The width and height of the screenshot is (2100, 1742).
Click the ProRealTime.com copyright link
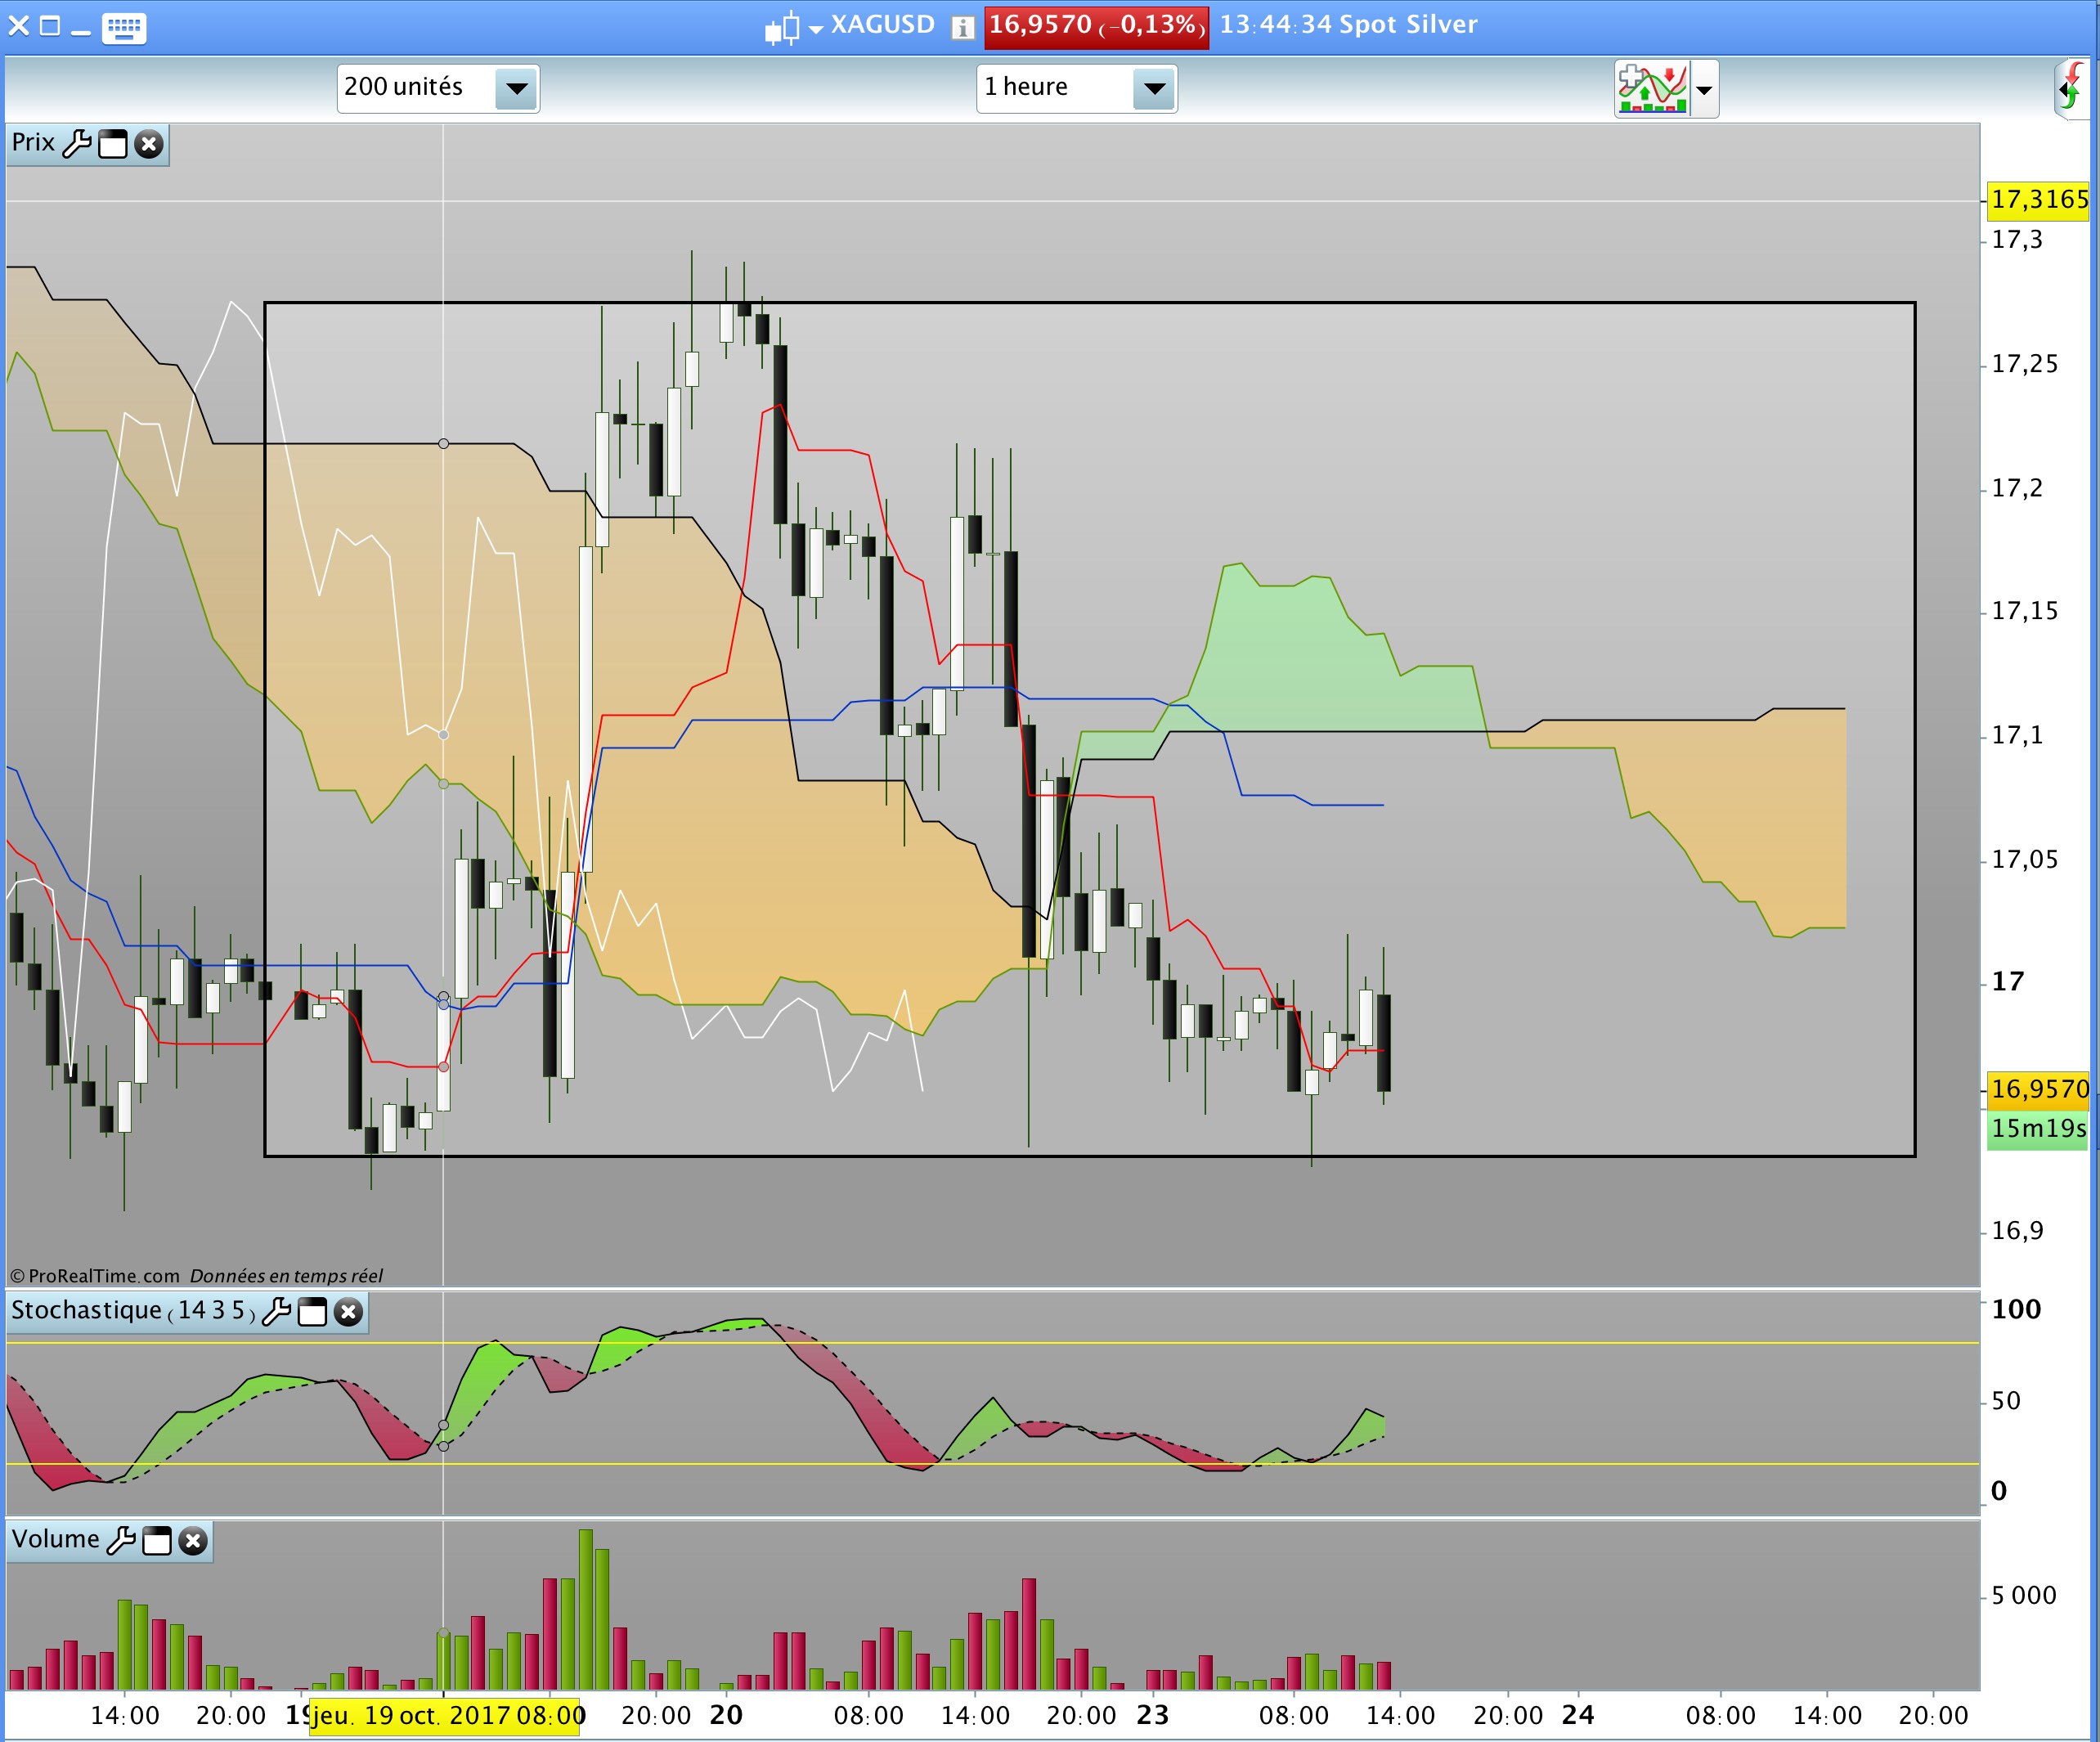point(95,1276)
